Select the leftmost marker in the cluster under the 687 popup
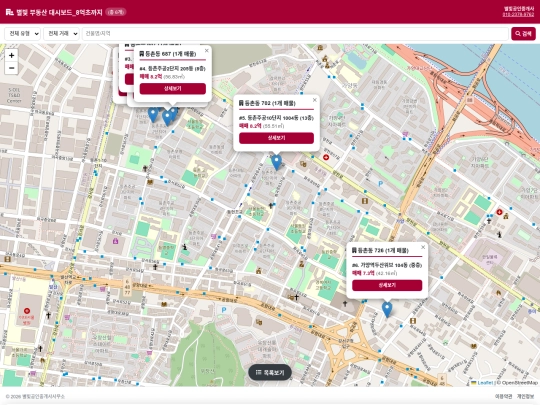540x405 pixels. coord(153,114)
